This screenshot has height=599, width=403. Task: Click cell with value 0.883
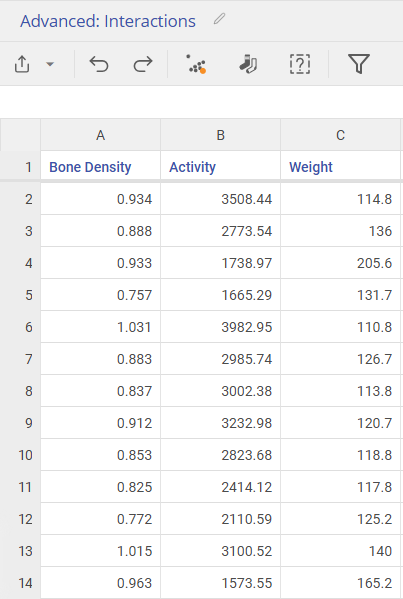100,359
